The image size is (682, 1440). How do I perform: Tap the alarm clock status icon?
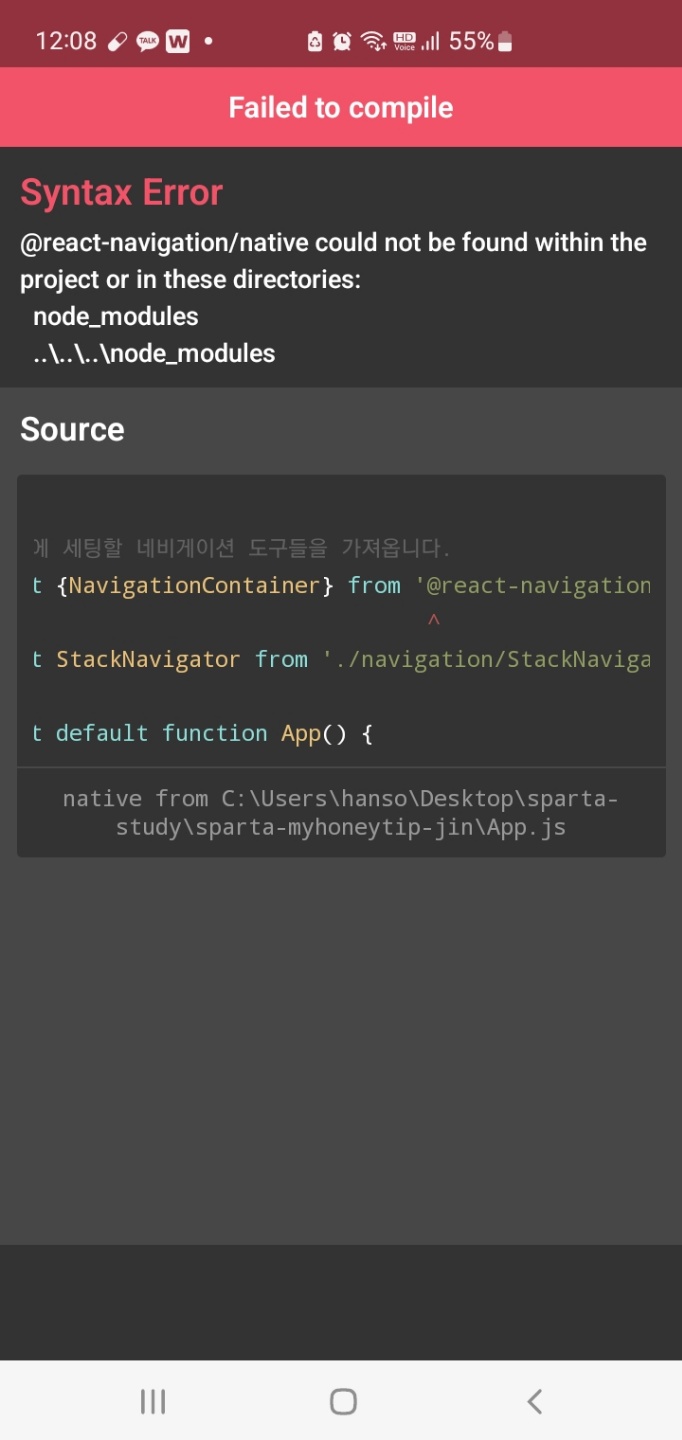pyautogui.click(x=342, y=41)
